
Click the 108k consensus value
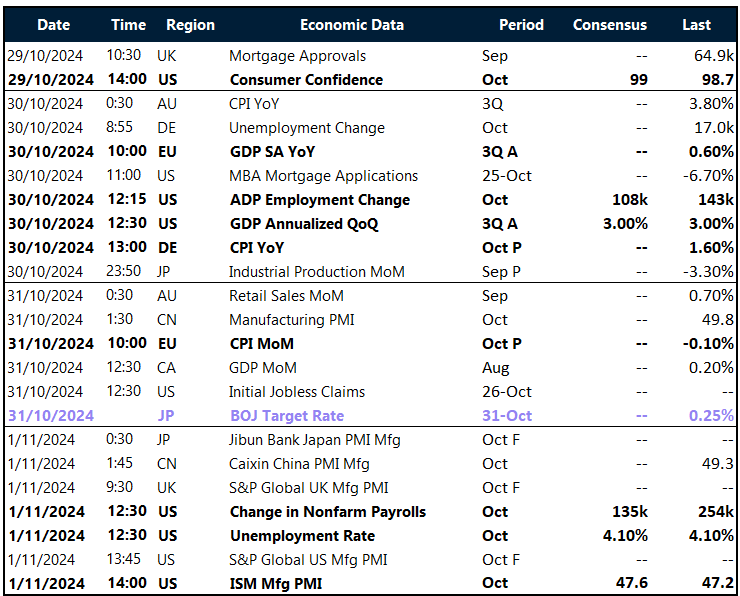[629, 200]
